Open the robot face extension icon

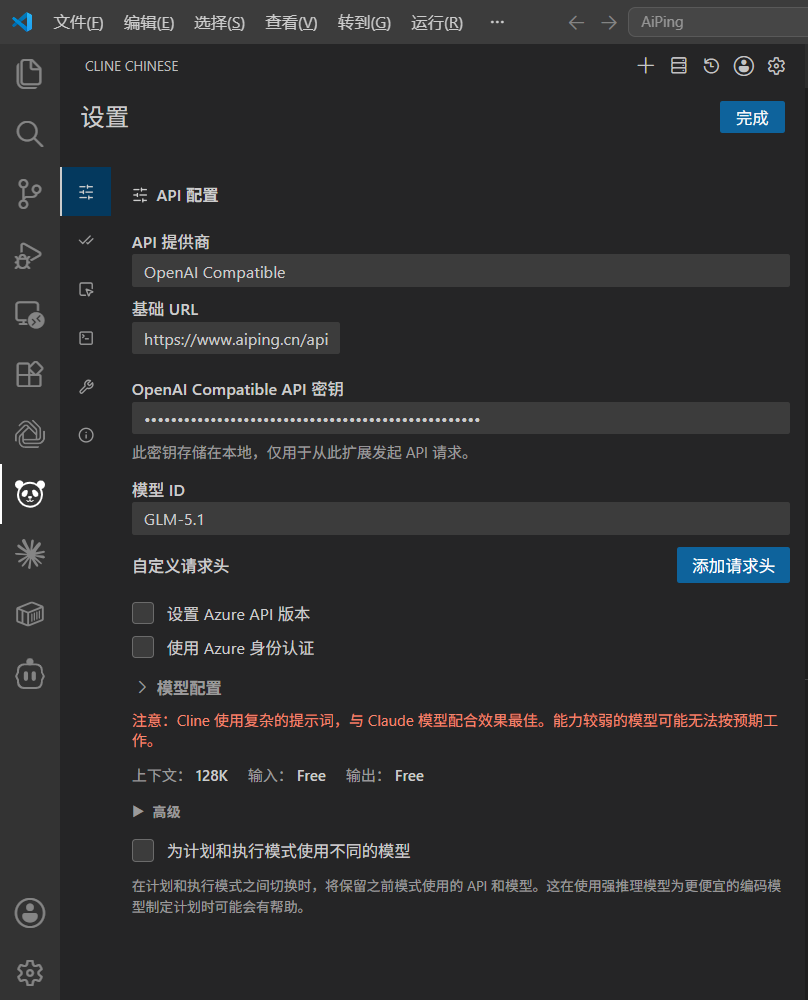pyautogui.click(x=29, y=675)
